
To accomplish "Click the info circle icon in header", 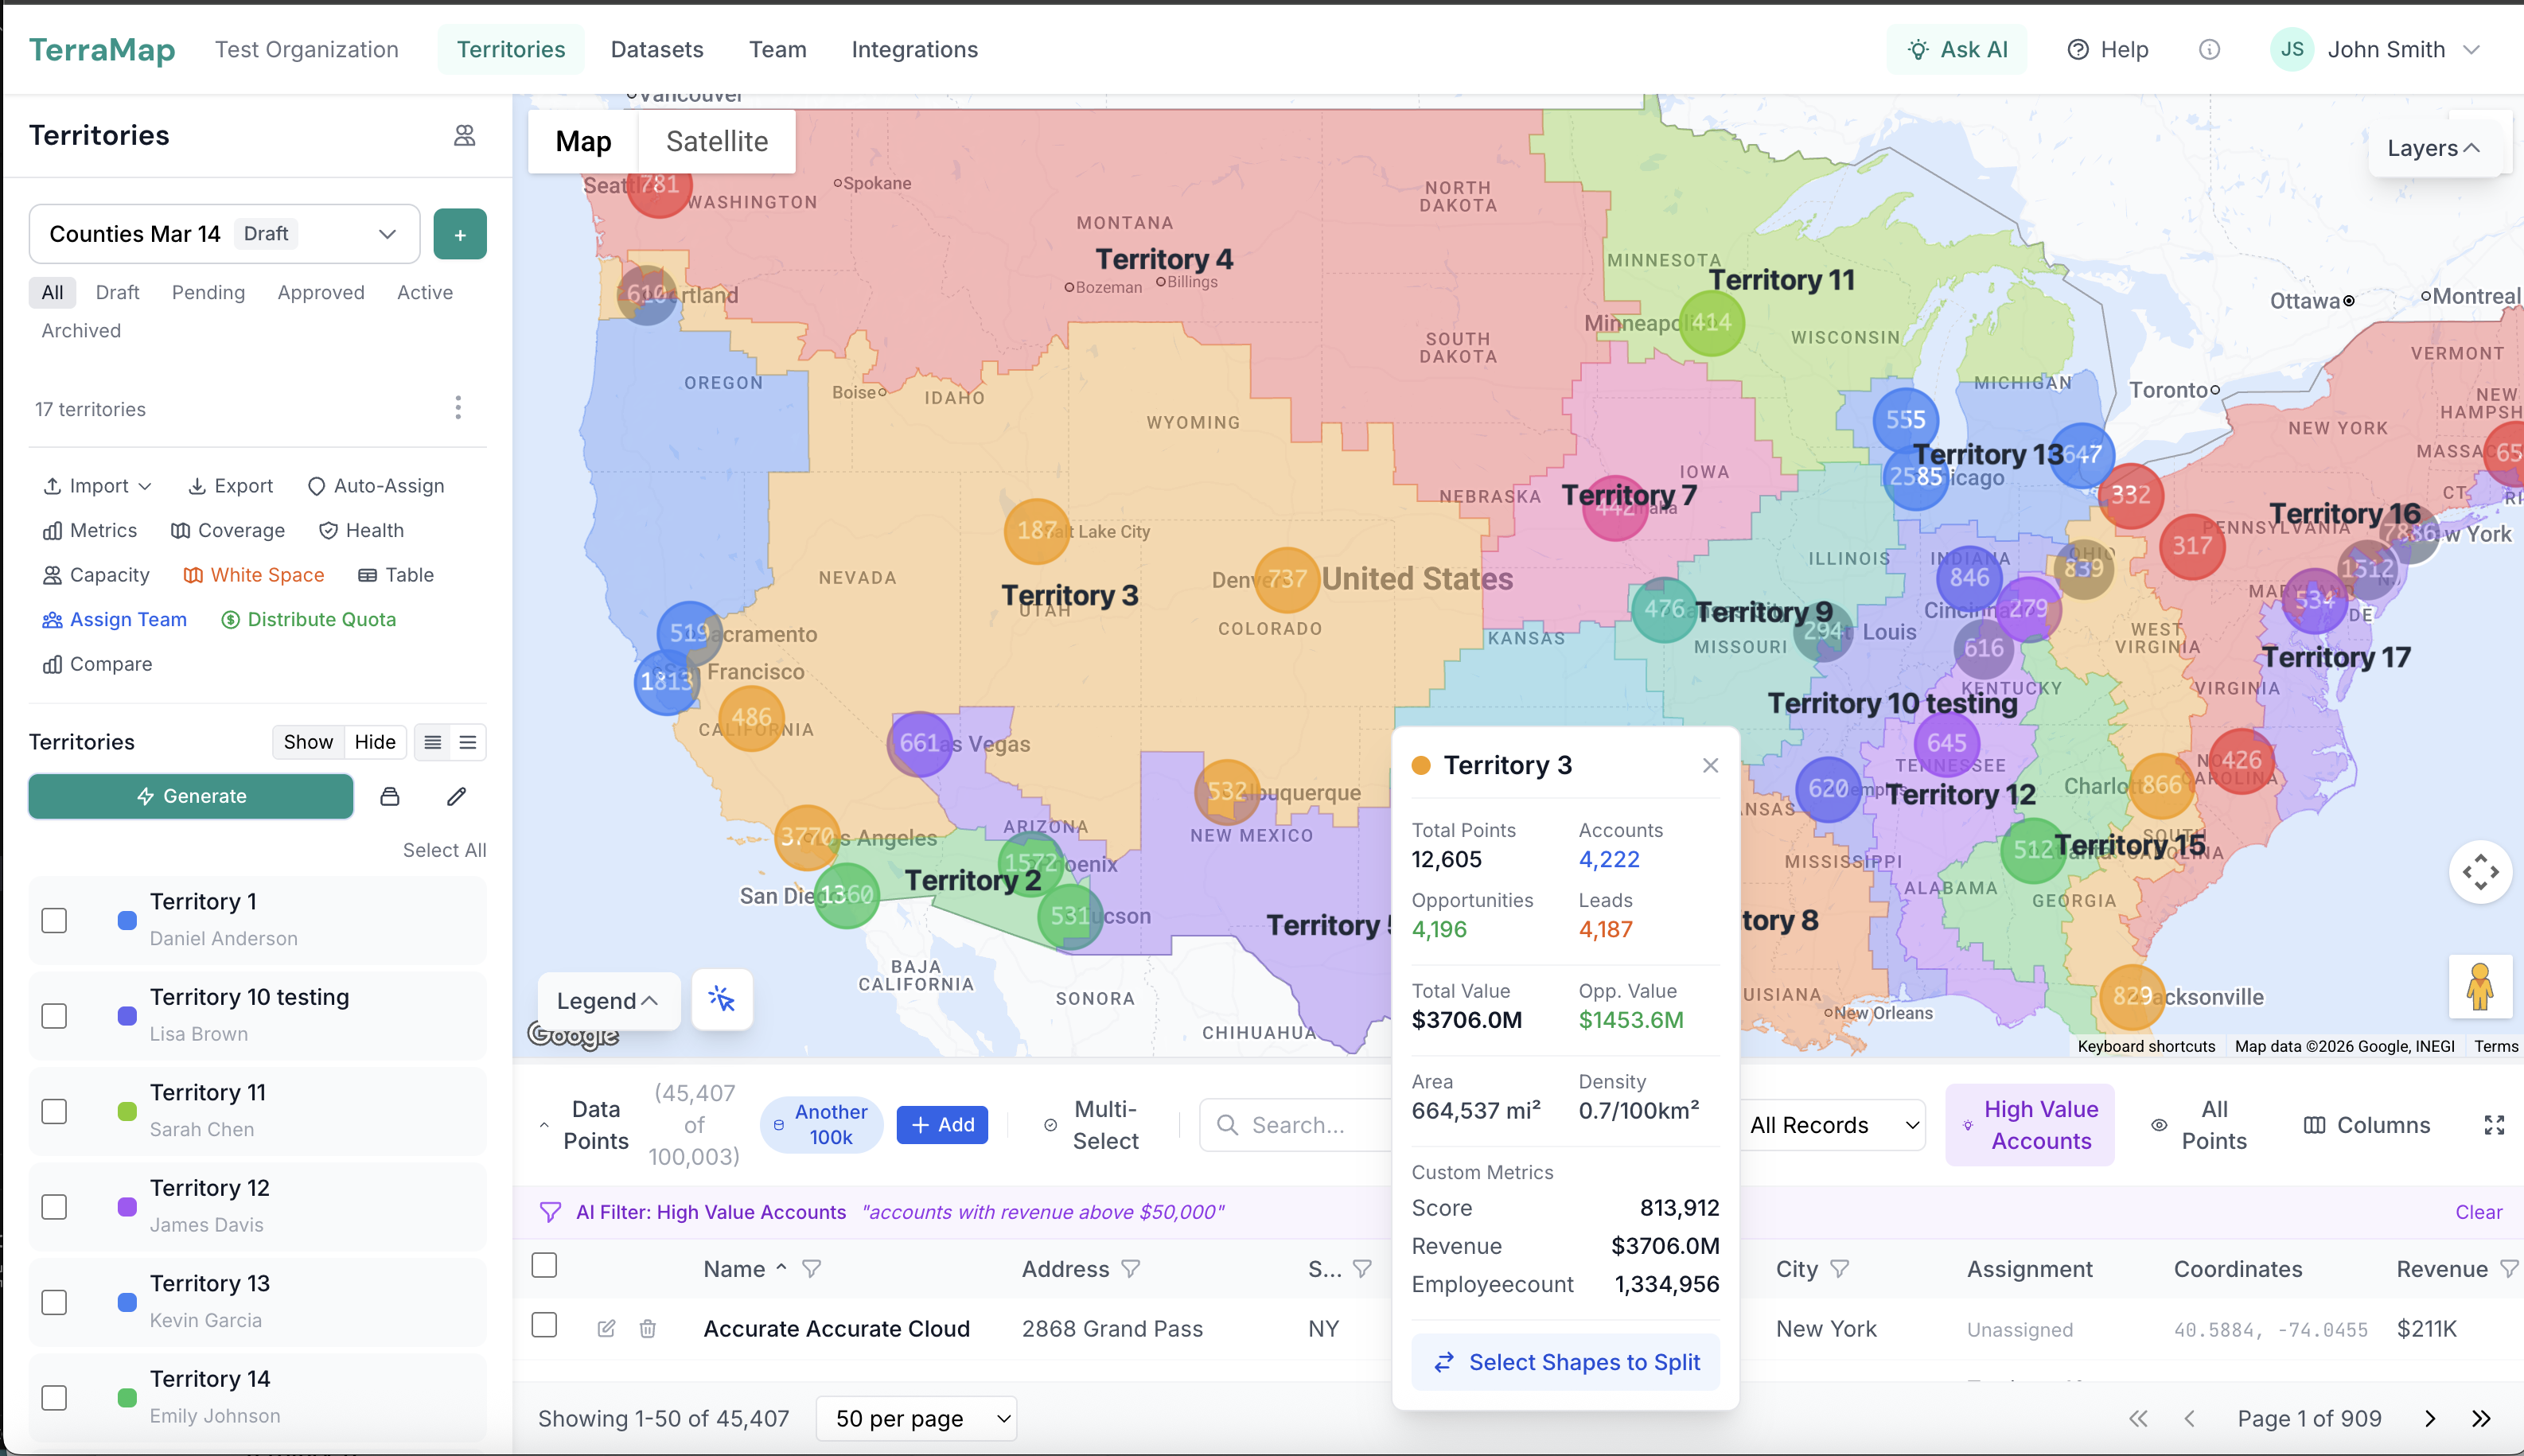I will (2209, 49).
